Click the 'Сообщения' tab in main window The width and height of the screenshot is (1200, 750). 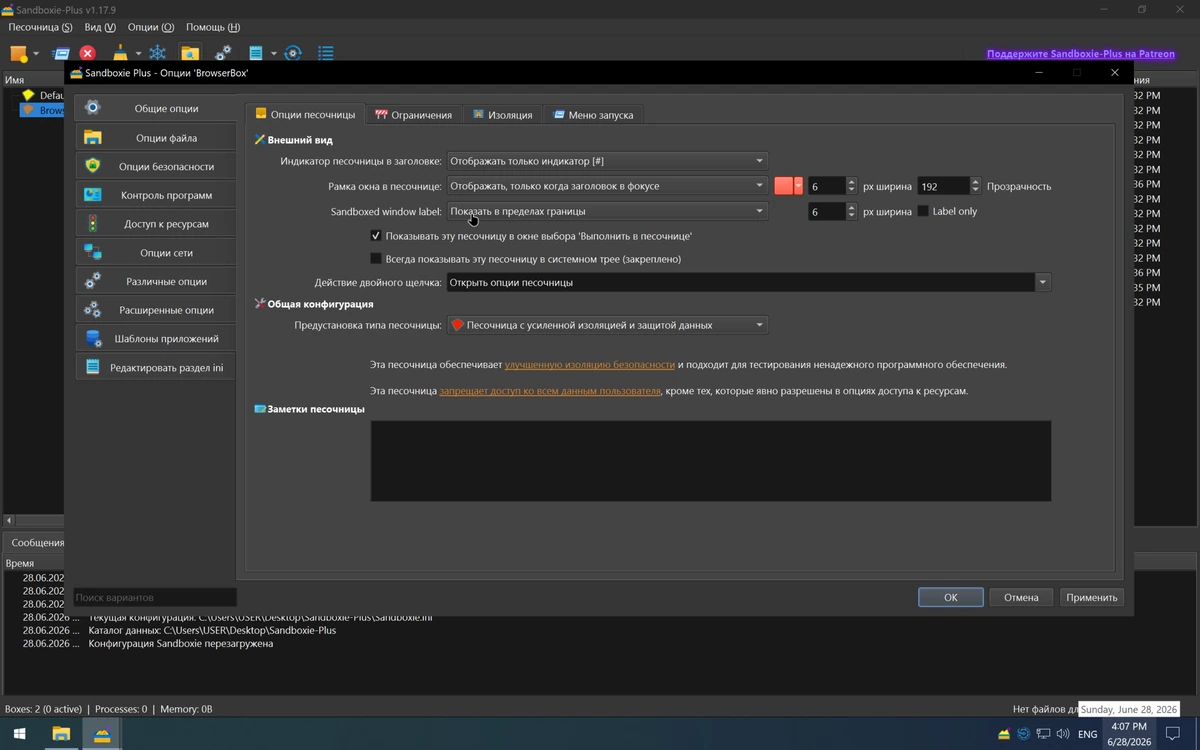(37, 543)
